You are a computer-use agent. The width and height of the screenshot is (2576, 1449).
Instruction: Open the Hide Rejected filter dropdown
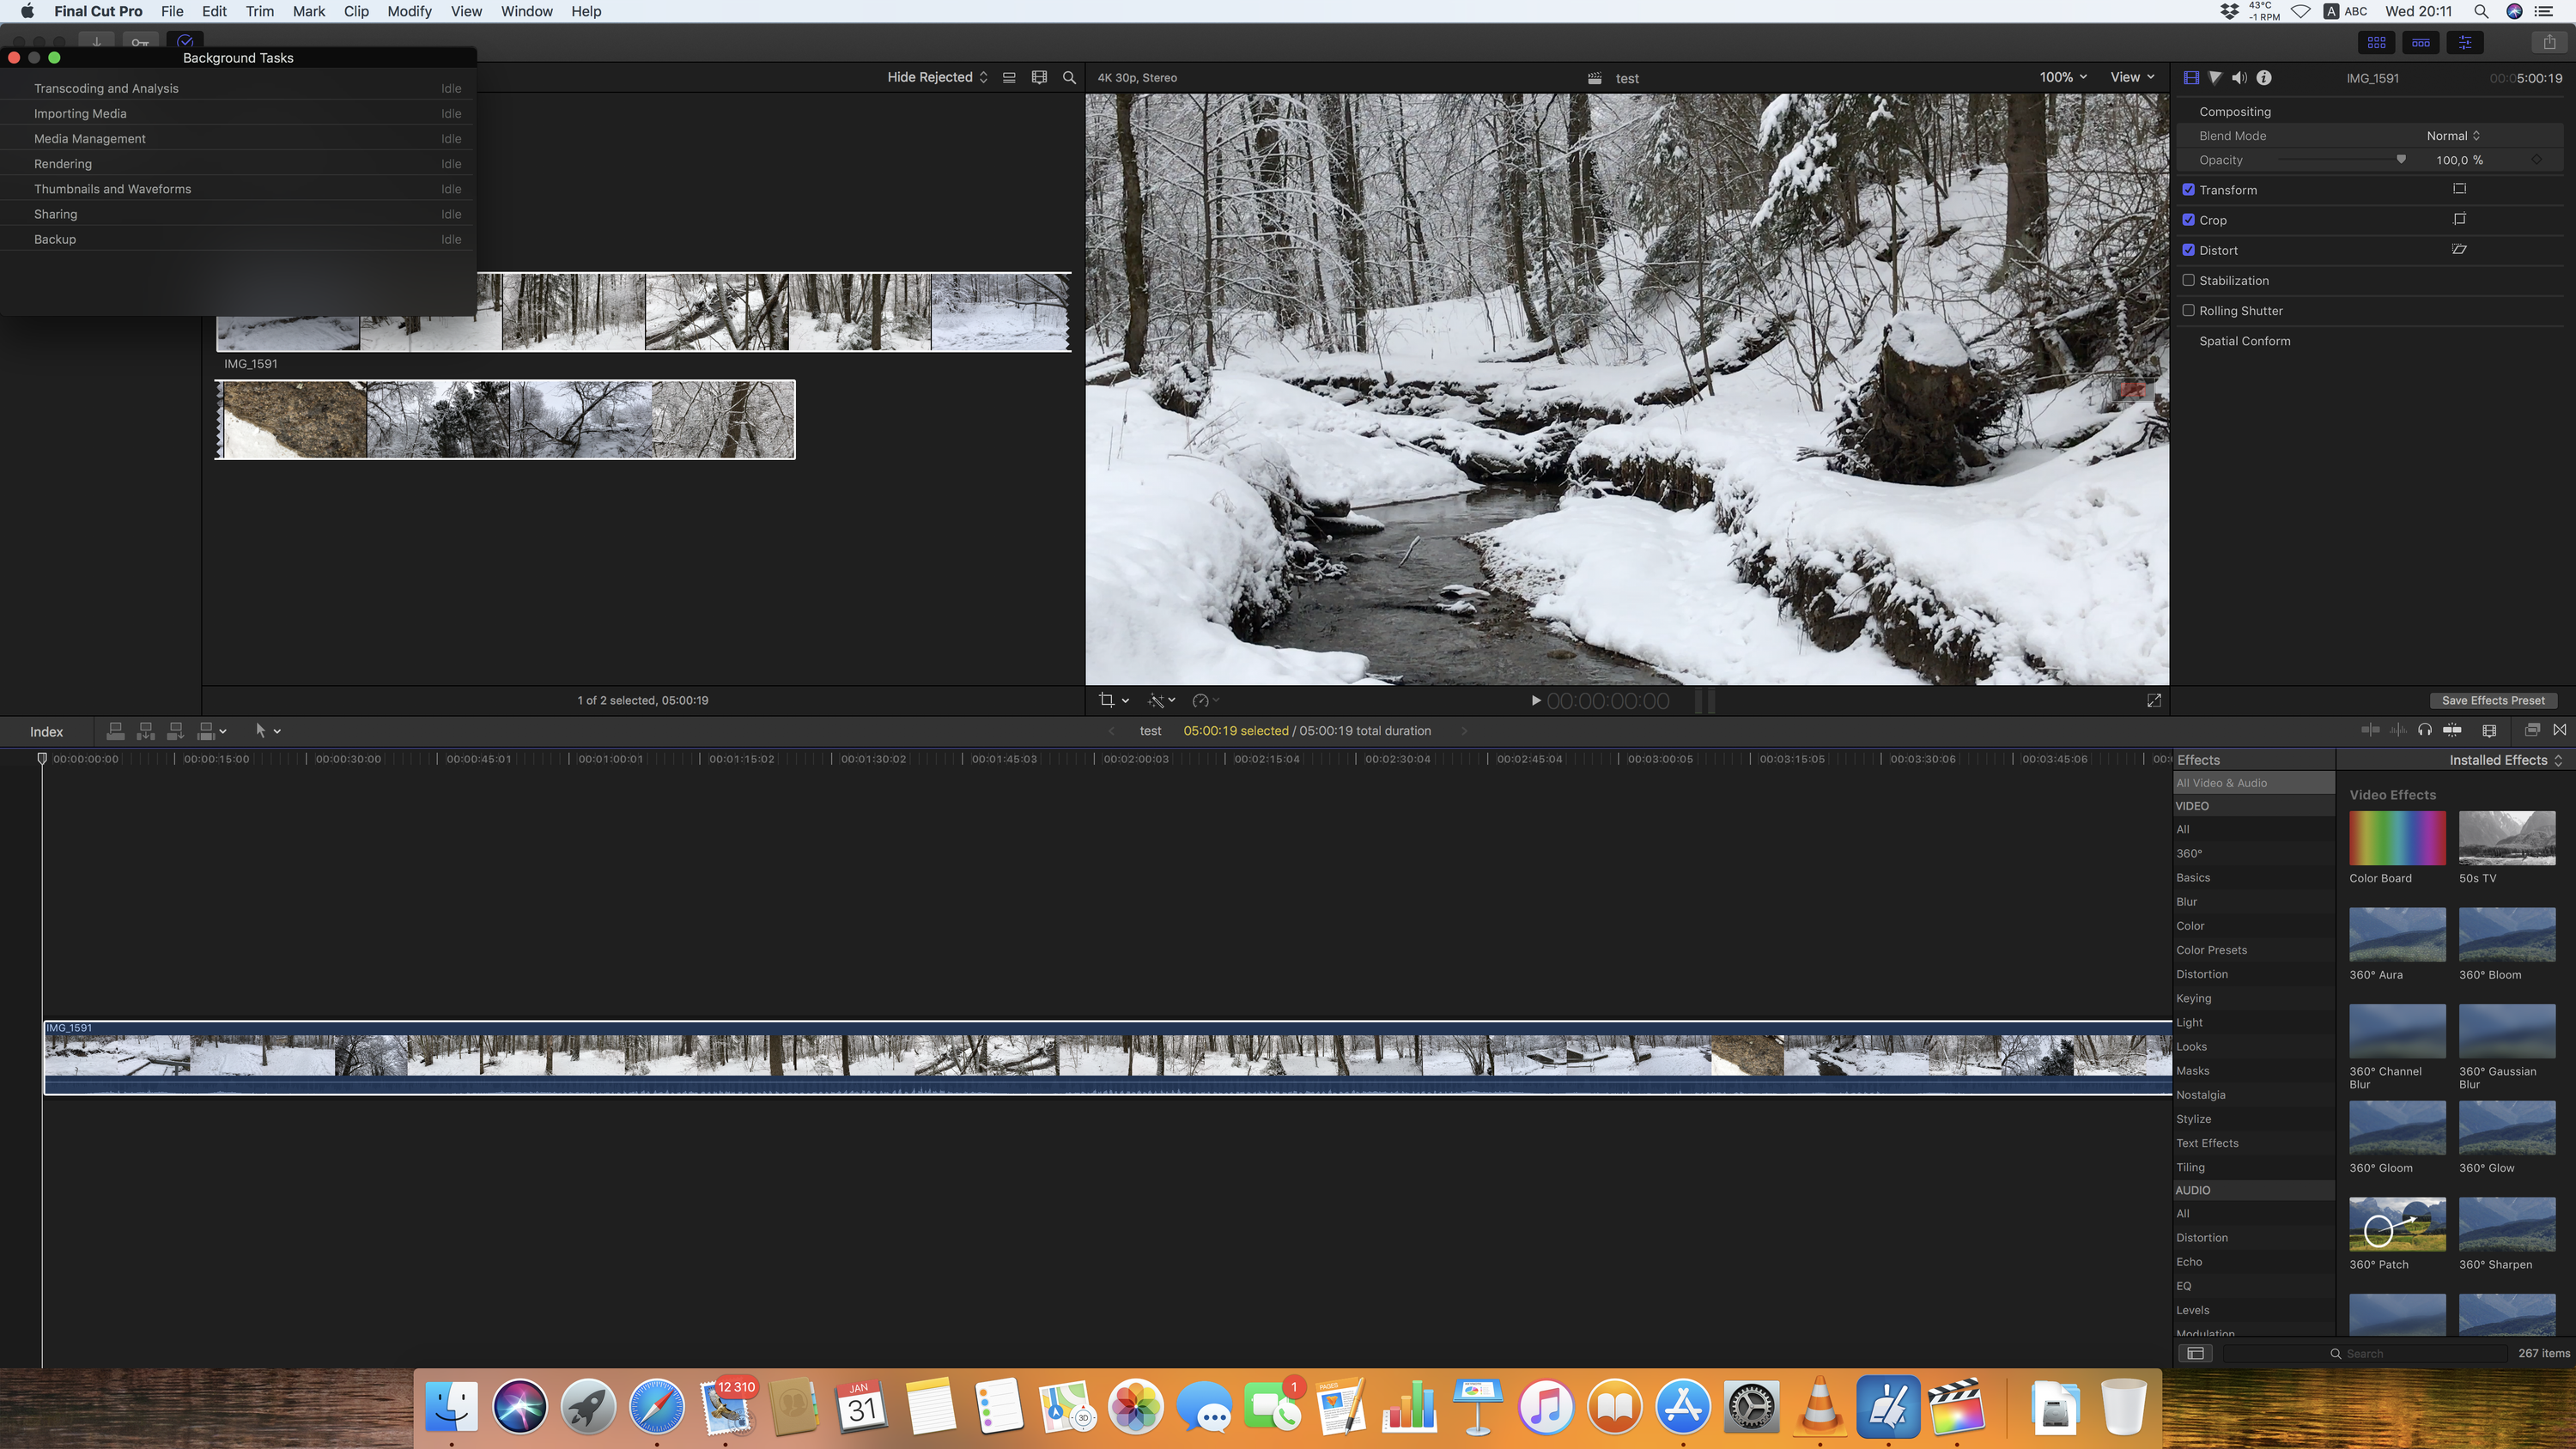pos(937,77)
